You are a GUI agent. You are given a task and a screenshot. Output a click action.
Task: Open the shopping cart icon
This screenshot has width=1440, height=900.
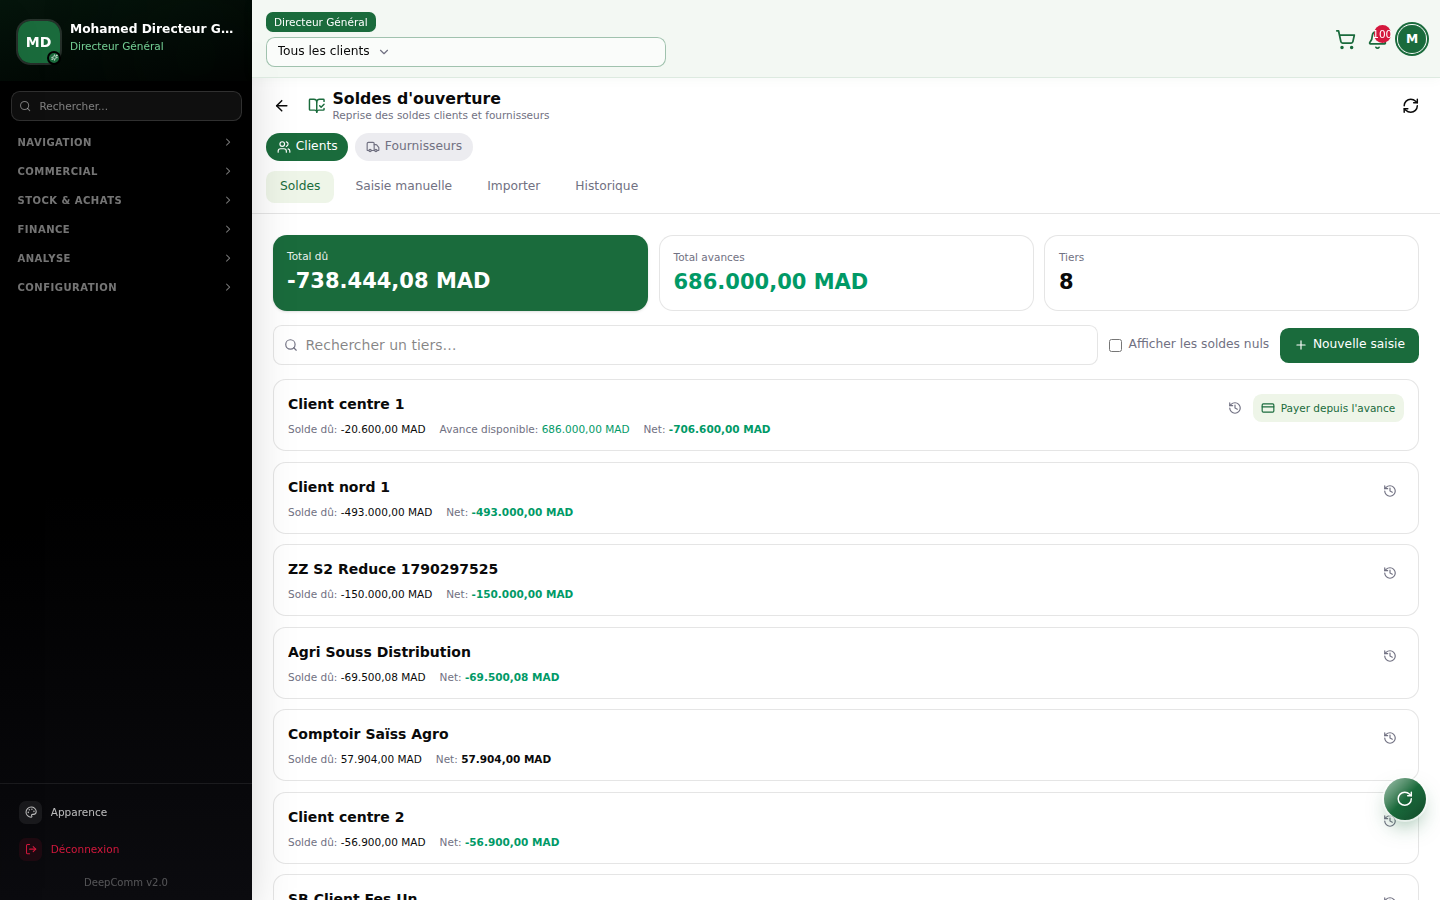click(1345, 40)
